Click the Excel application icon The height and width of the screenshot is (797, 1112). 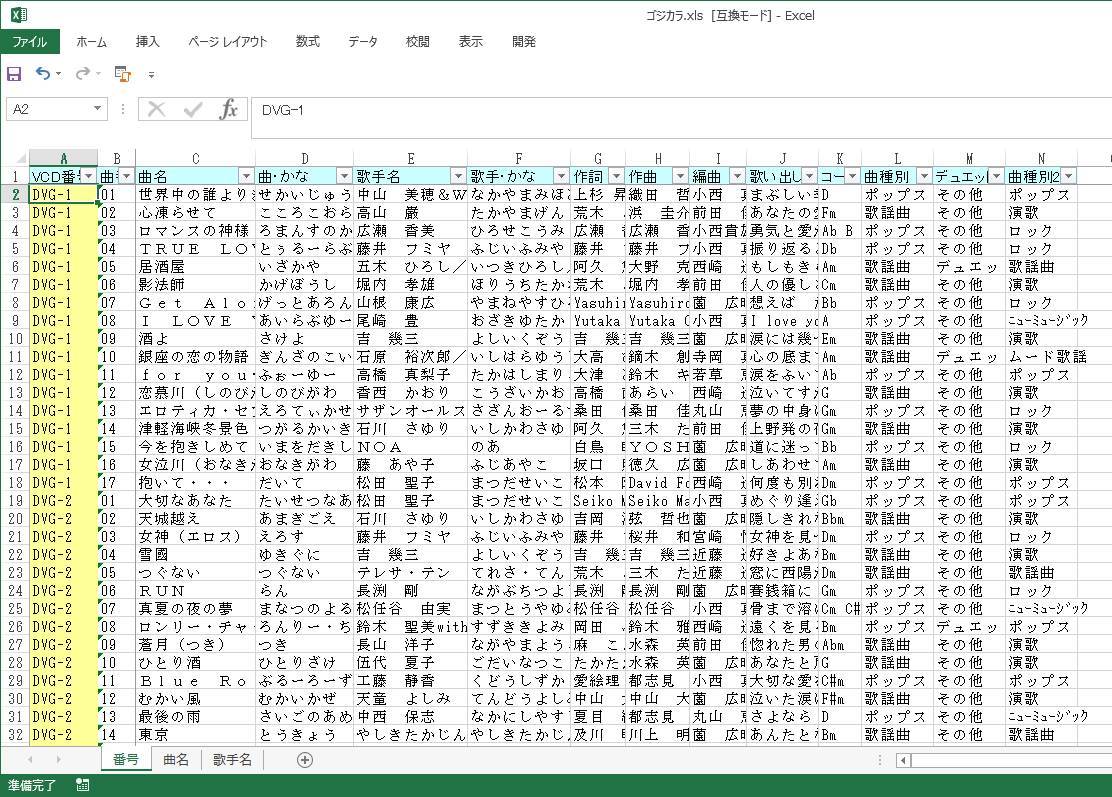(19, 15)
